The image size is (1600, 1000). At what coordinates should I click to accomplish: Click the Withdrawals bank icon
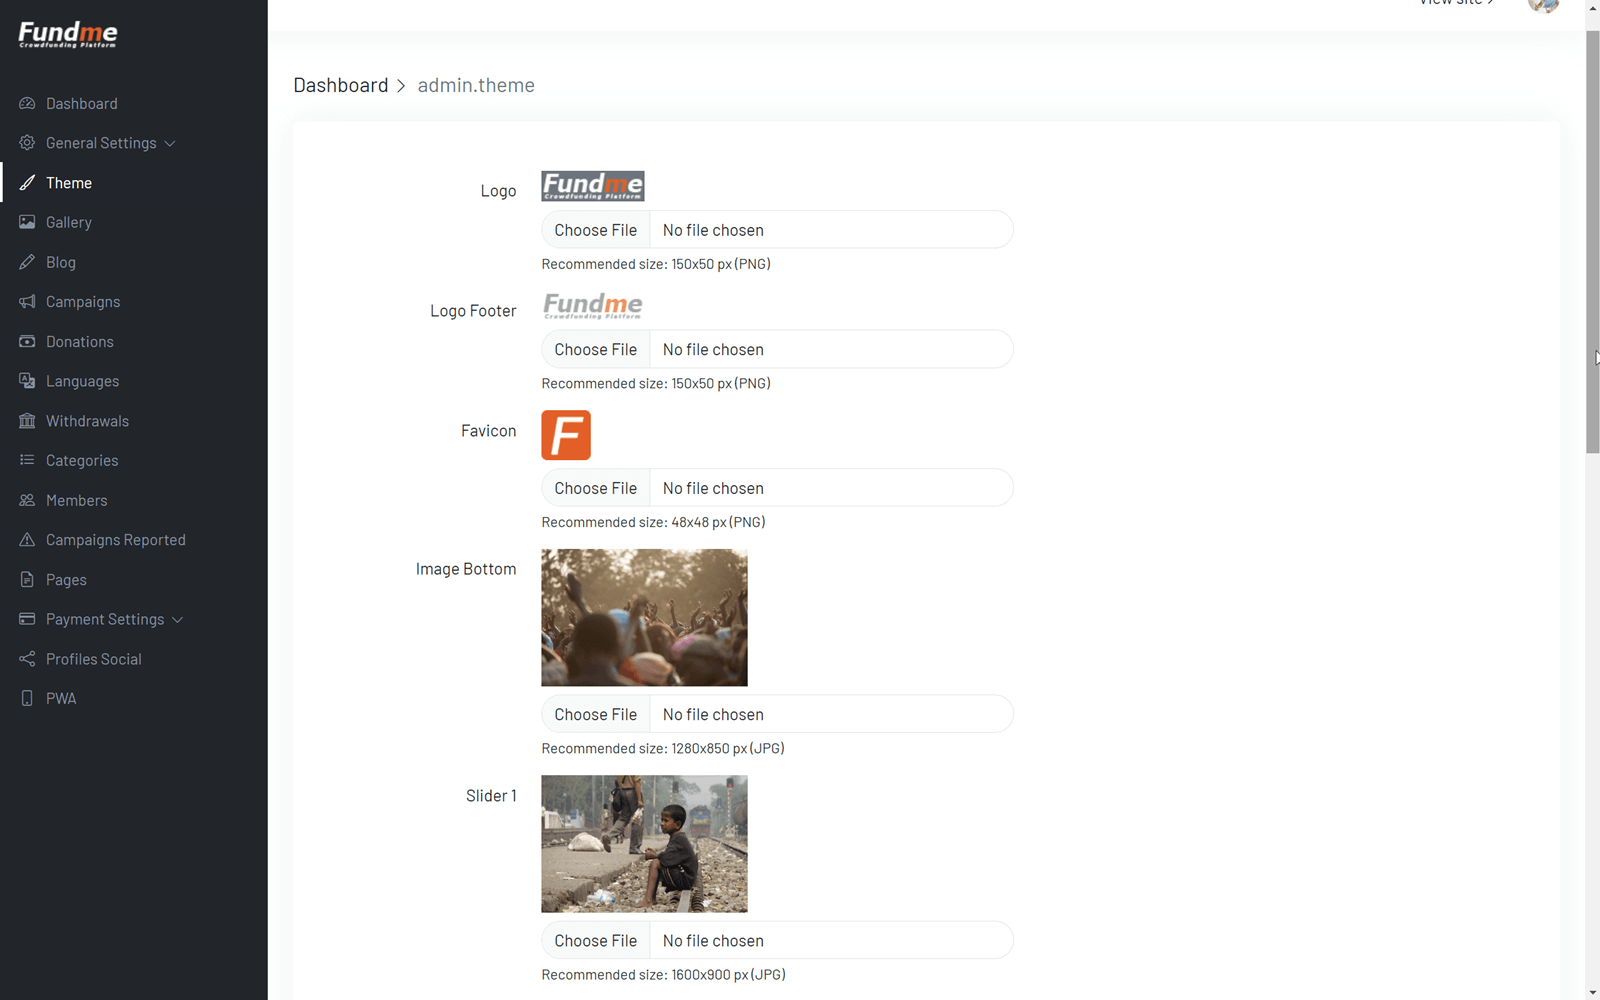coord(27,421)
